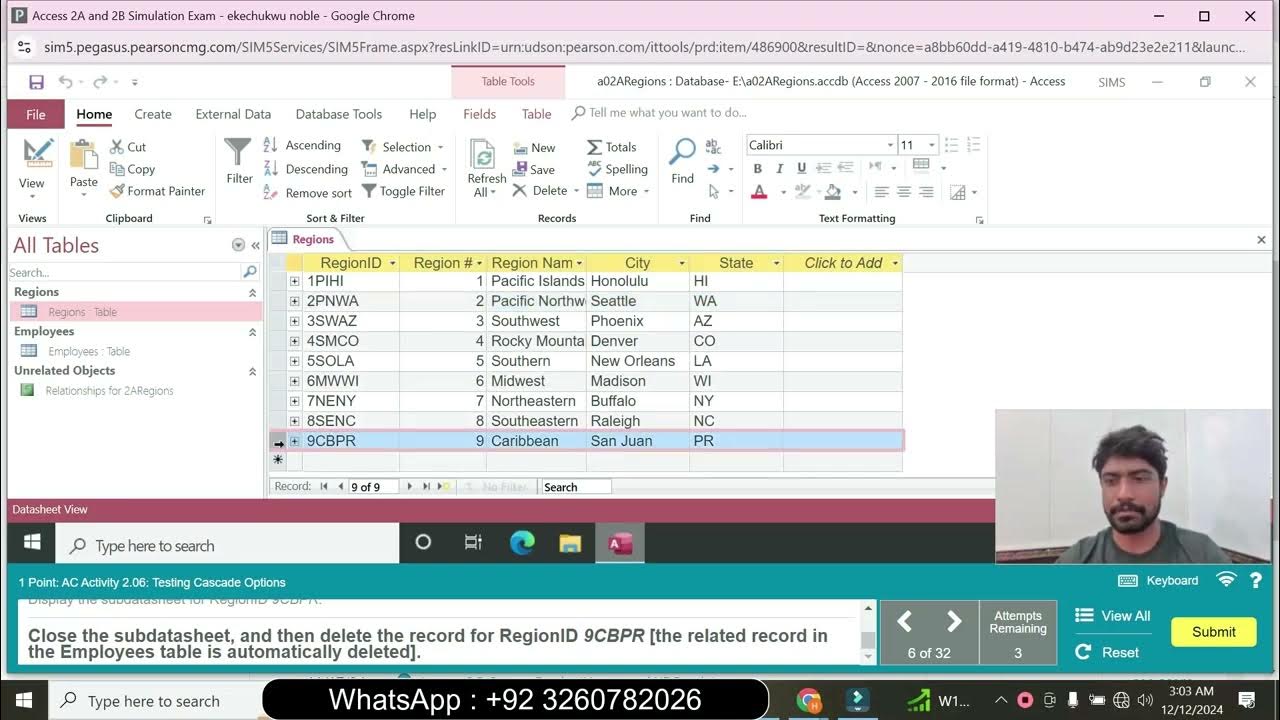Open the font size 11 dropdown

click(x=931, y=145)
